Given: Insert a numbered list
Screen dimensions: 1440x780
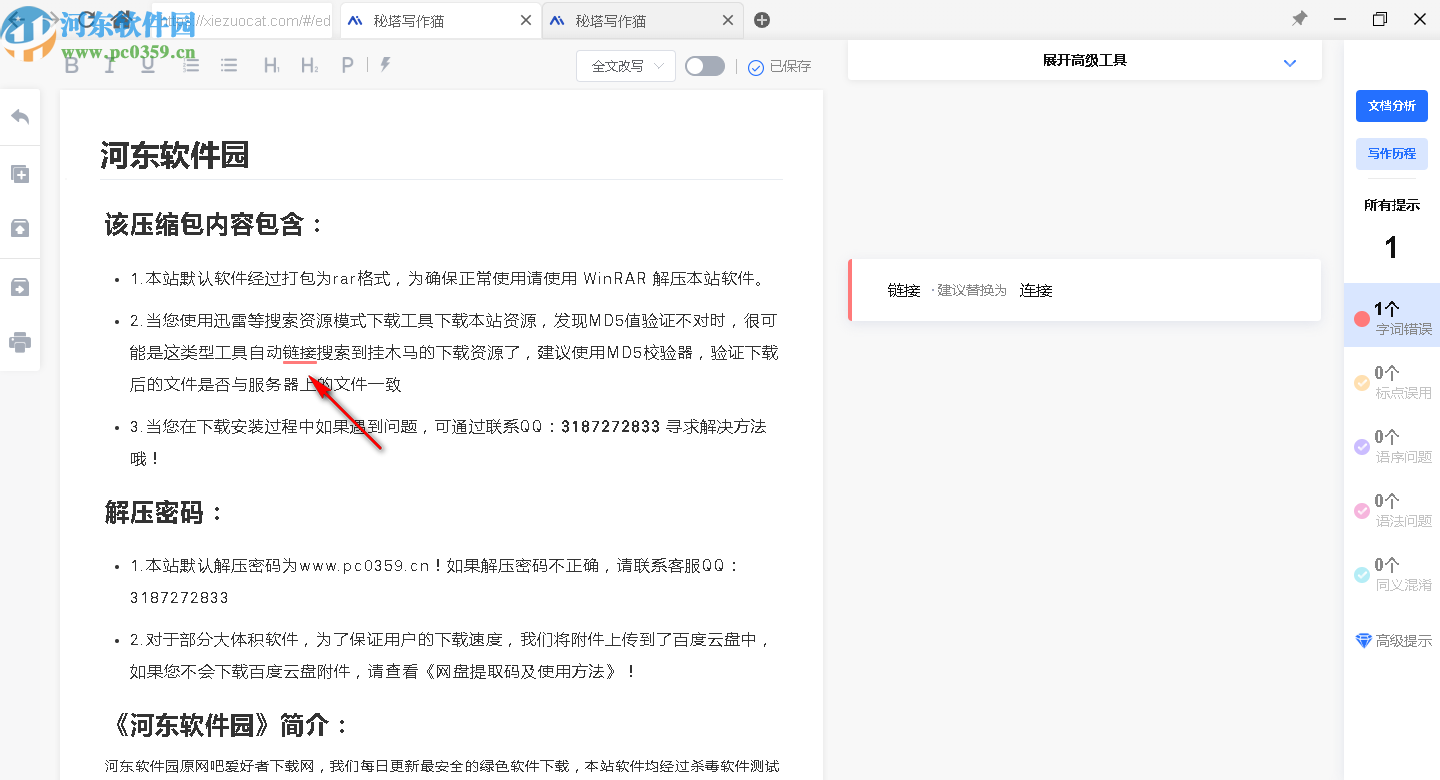Looking at the screenshot, I should [x=191, y=65].
